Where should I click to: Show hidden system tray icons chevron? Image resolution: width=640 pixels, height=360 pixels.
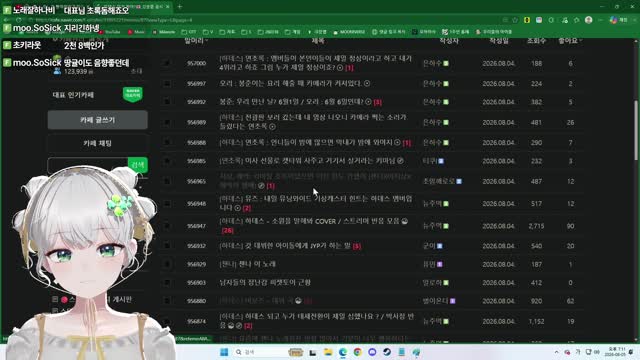(x=556, y=352)
